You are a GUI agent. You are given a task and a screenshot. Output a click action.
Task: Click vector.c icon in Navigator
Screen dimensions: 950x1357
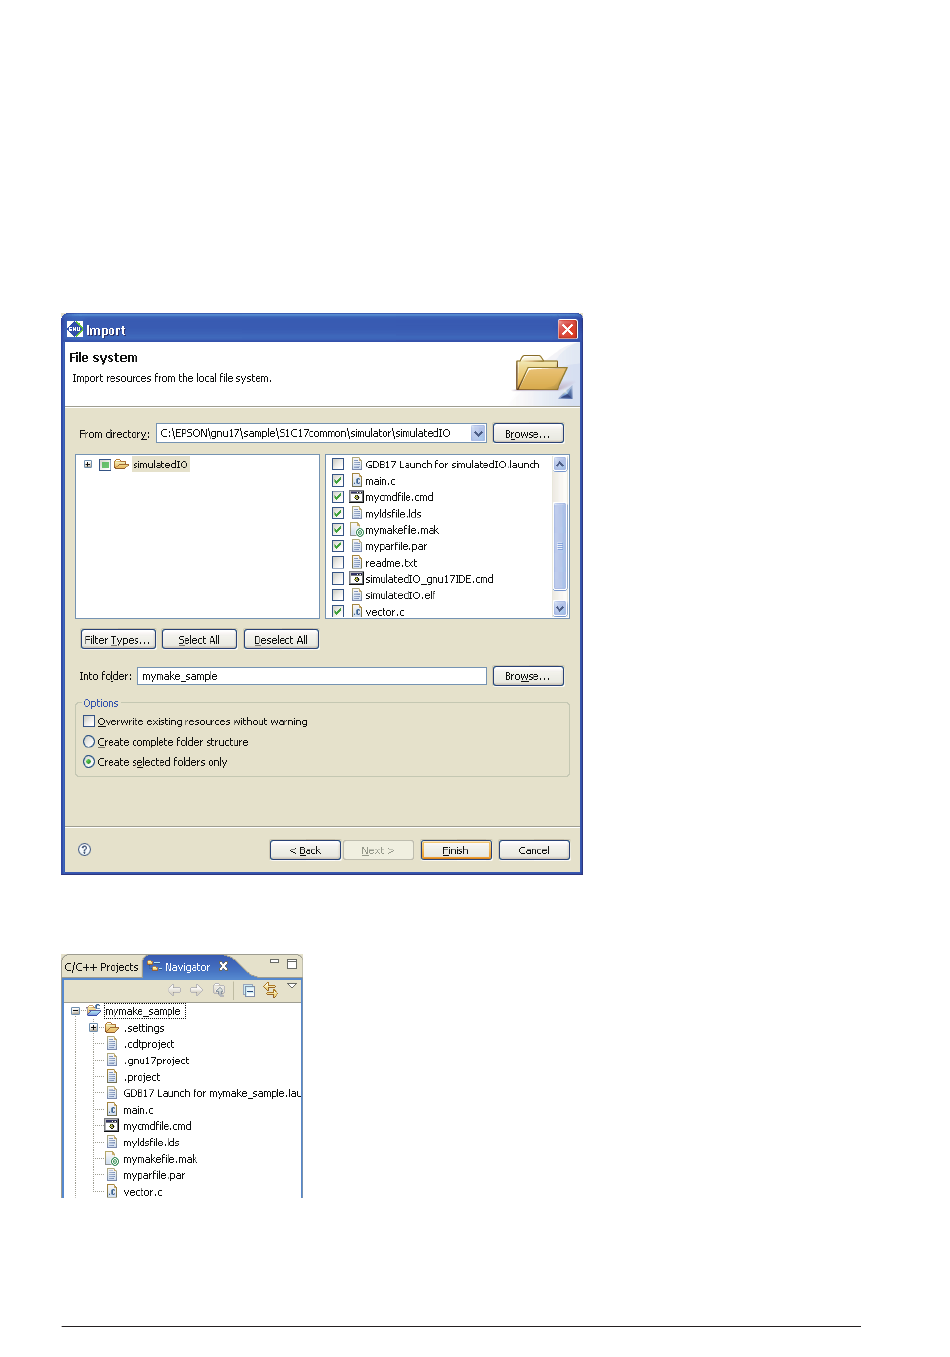pos(112,1192)
